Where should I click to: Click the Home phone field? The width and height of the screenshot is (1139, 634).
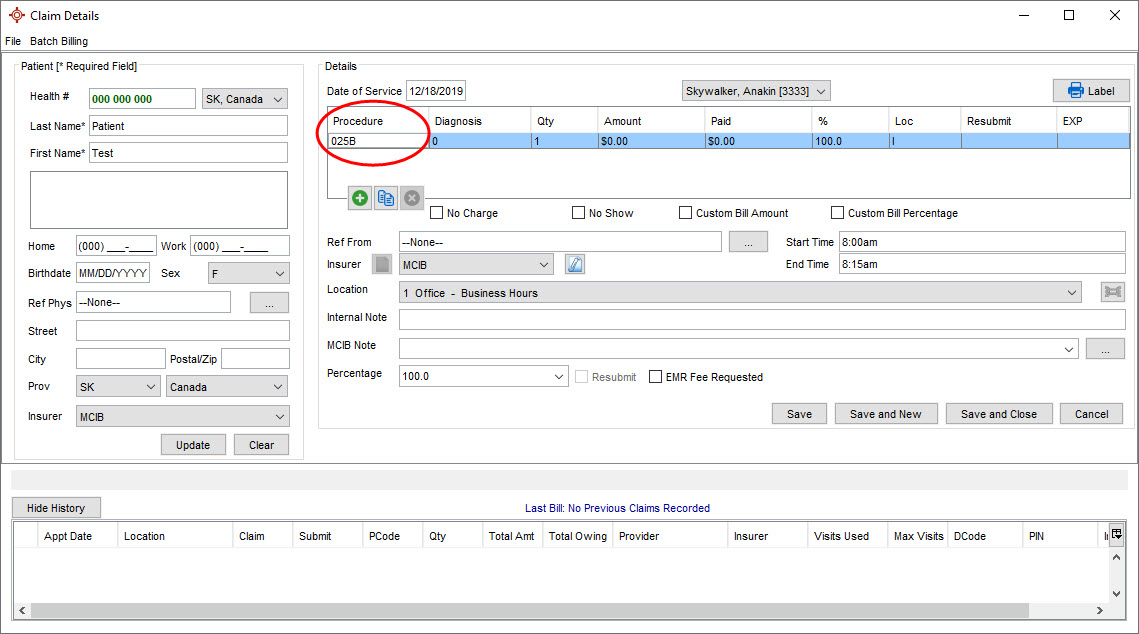116,245
